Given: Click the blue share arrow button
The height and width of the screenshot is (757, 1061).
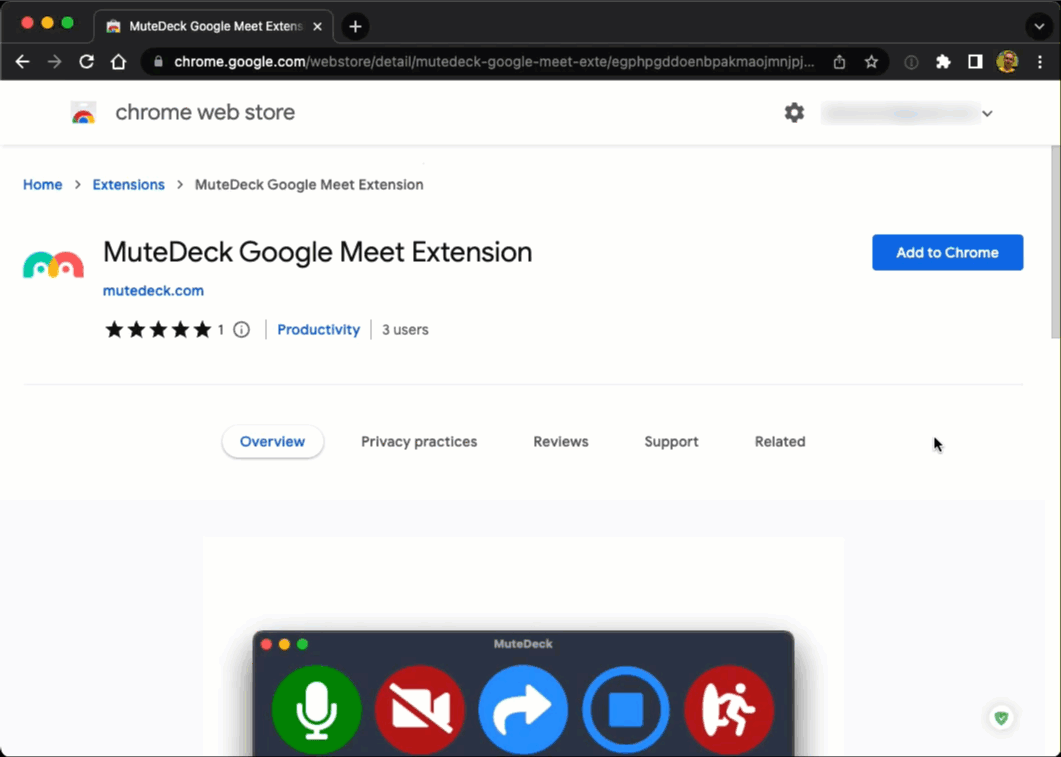Looking at the screenshot, I should coord(523,710).
